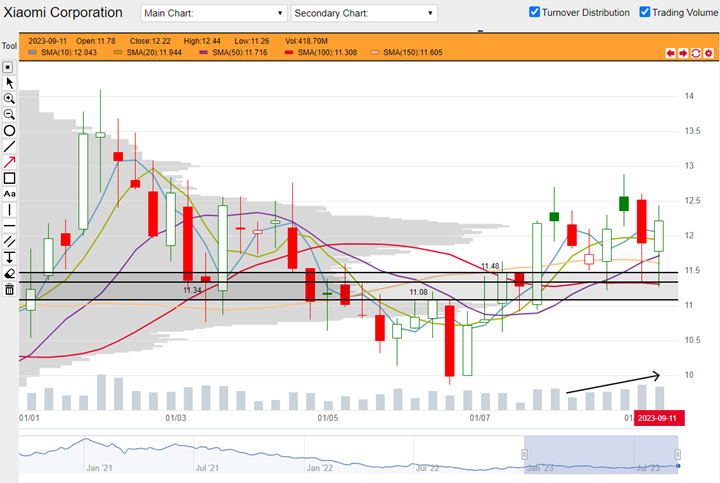
Task: Click the Close:12.22 value
Action: coord(150,41)
